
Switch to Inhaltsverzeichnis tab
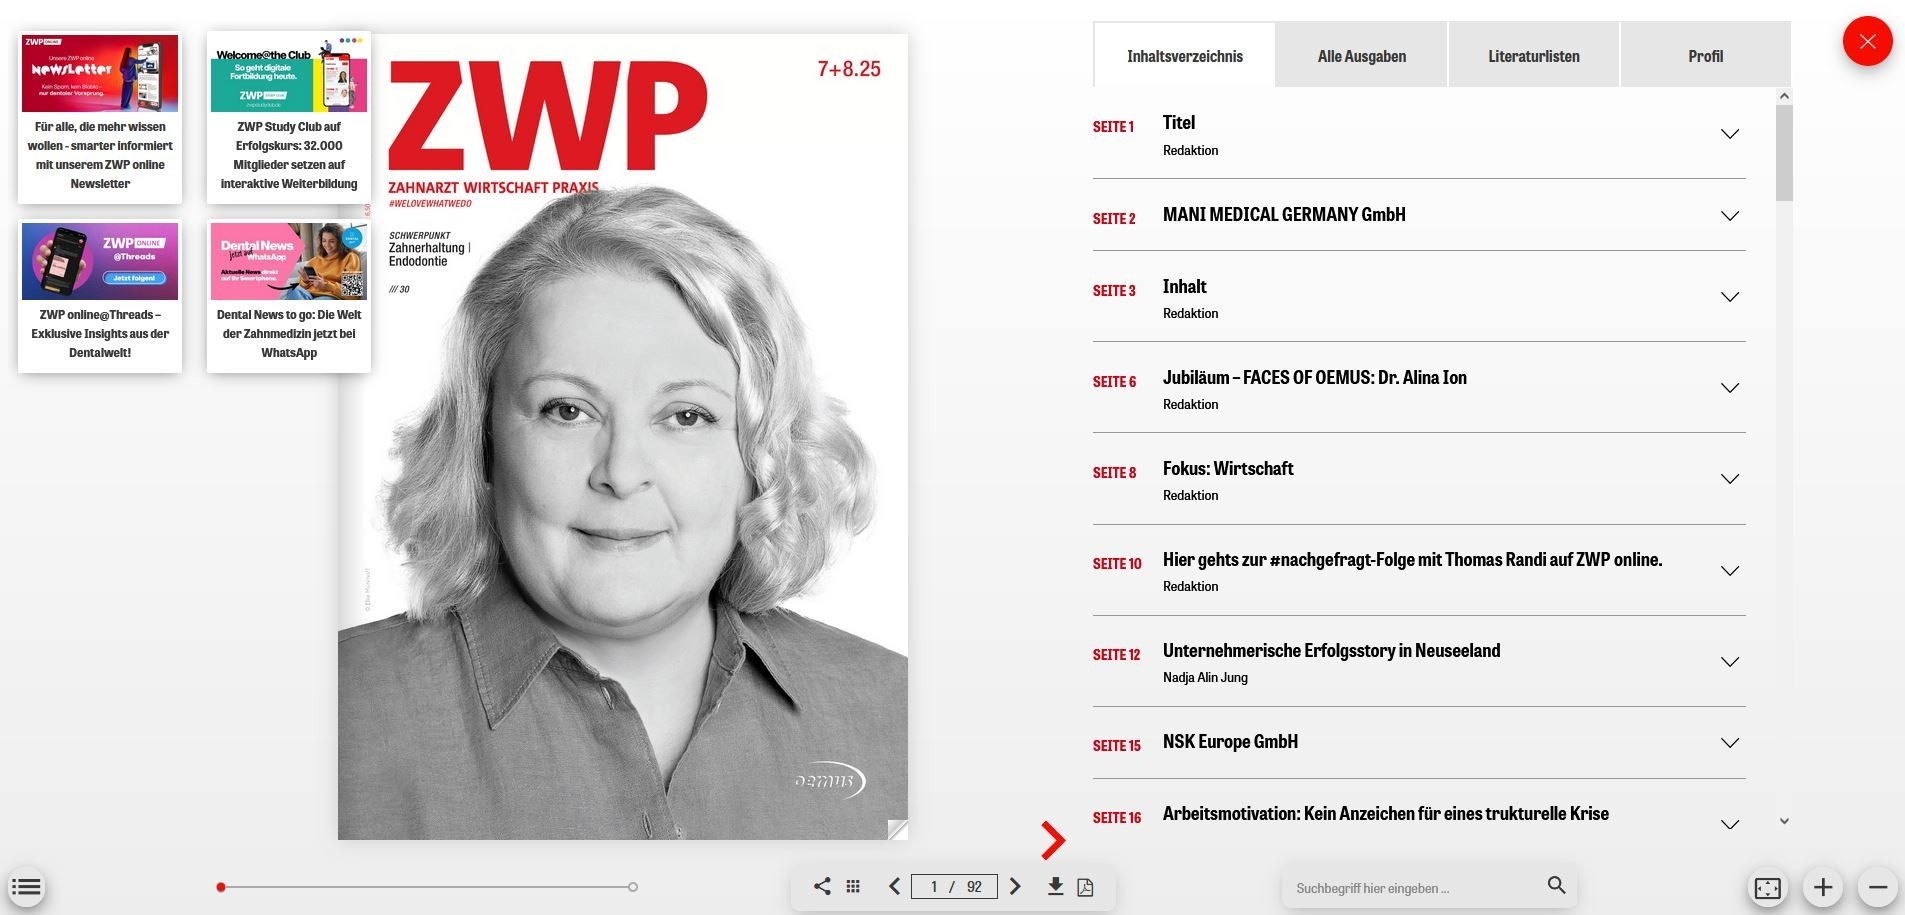pos(1185,56)
